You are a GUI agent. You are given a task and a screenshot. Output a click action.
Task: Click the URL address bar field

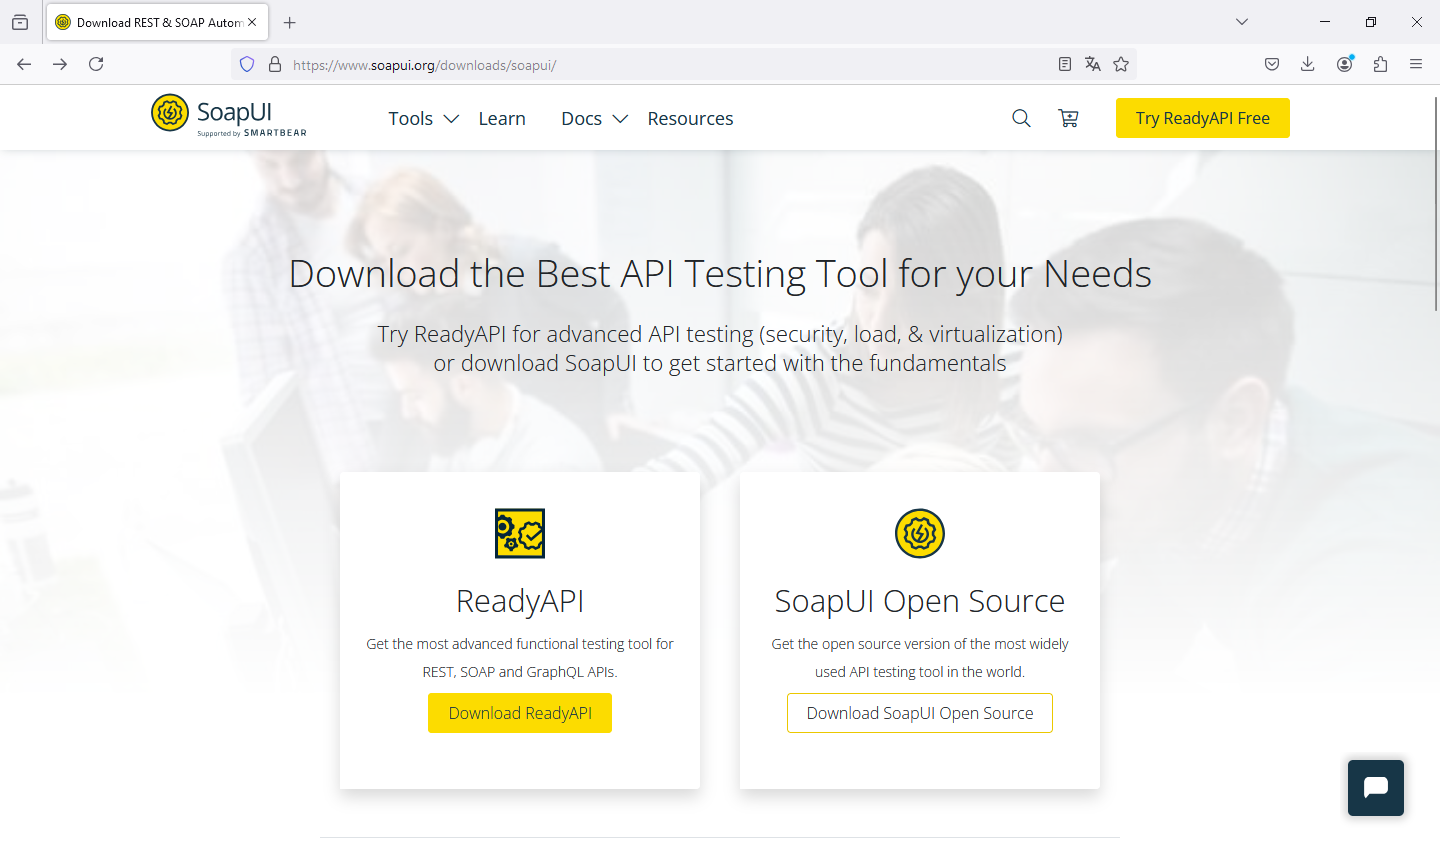660,65
